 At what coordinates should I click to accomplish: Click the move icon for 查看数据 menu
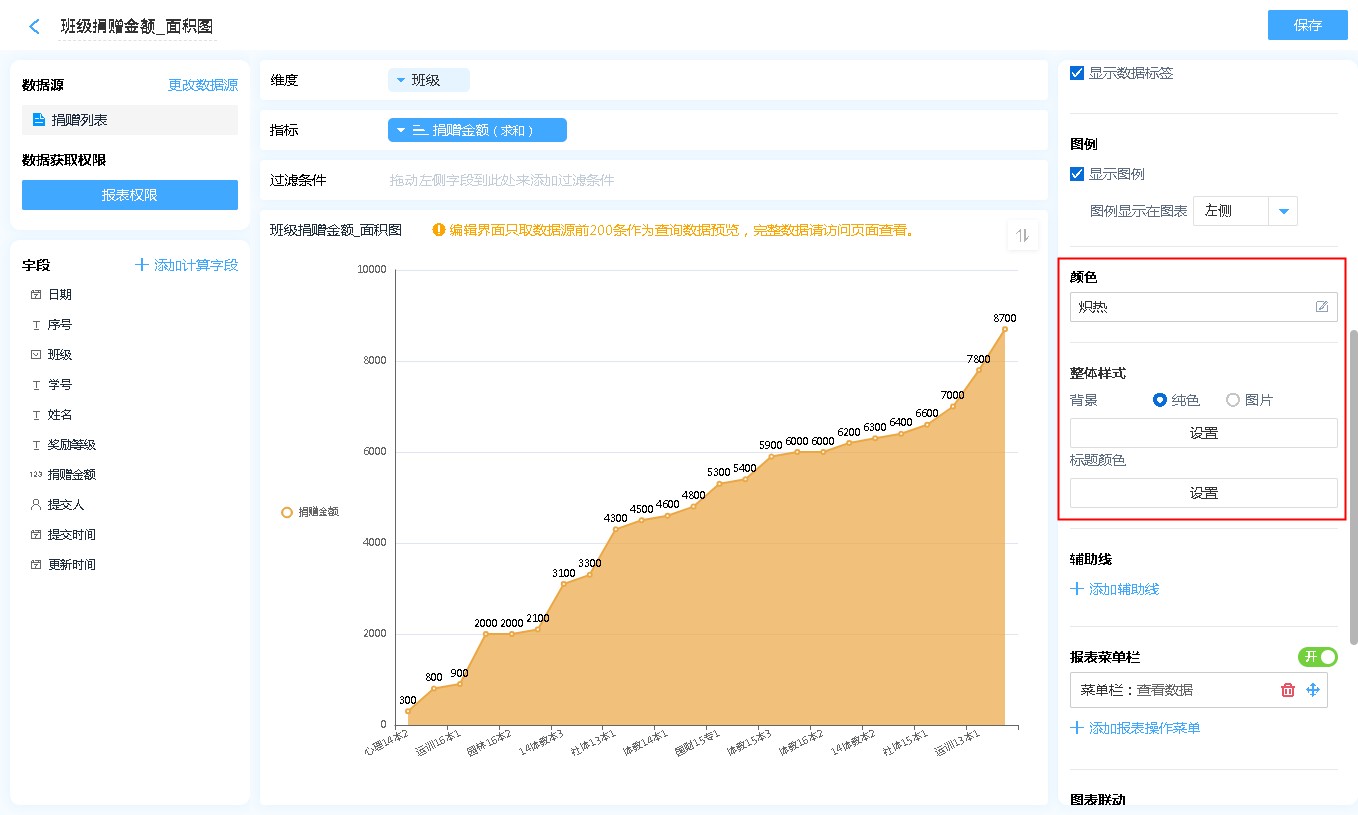coord(1313,690)
